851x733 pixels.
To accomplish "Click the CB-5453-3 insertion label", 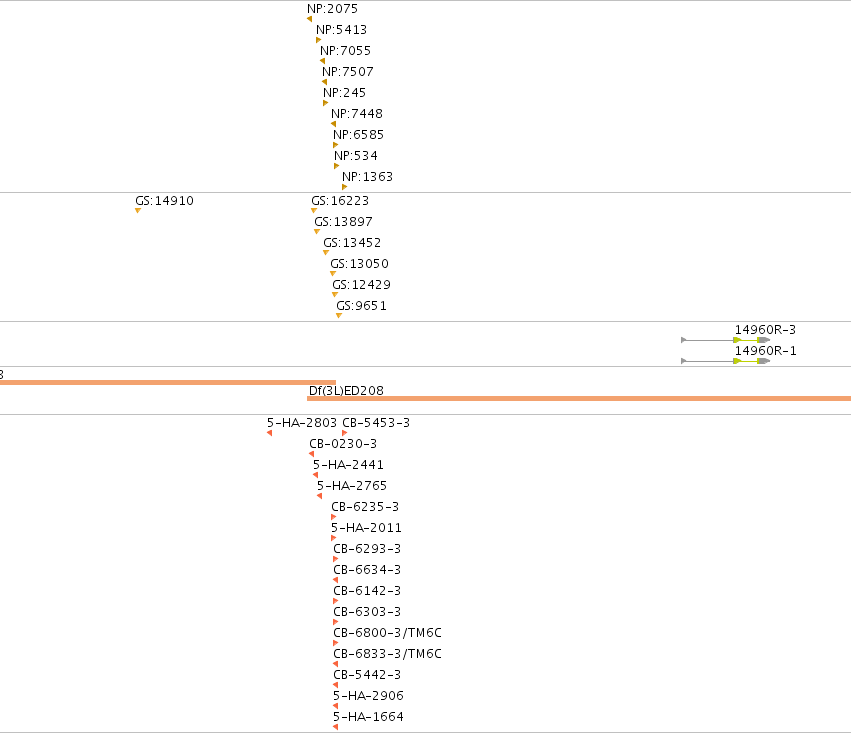I will [376, 423].
